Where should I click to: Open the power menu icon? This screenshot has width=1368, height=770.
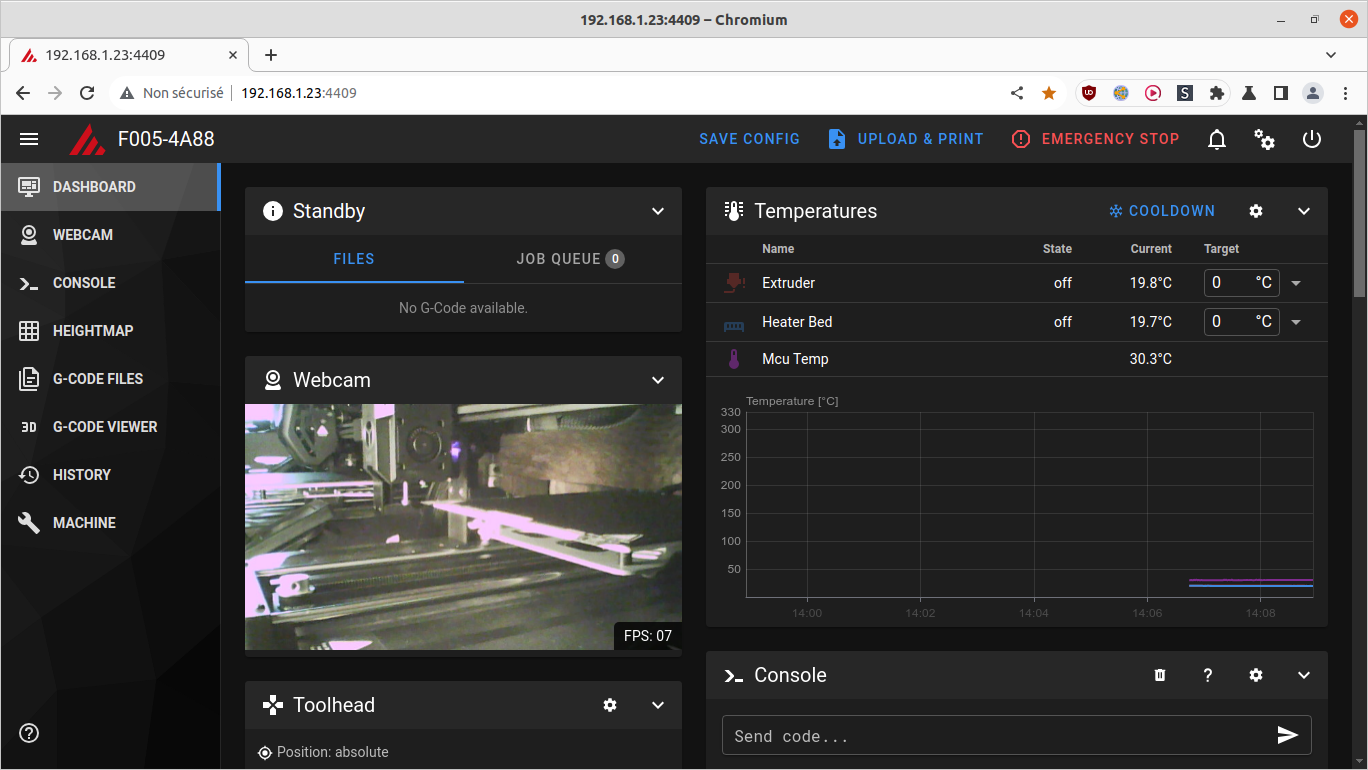coord(1313,139)
